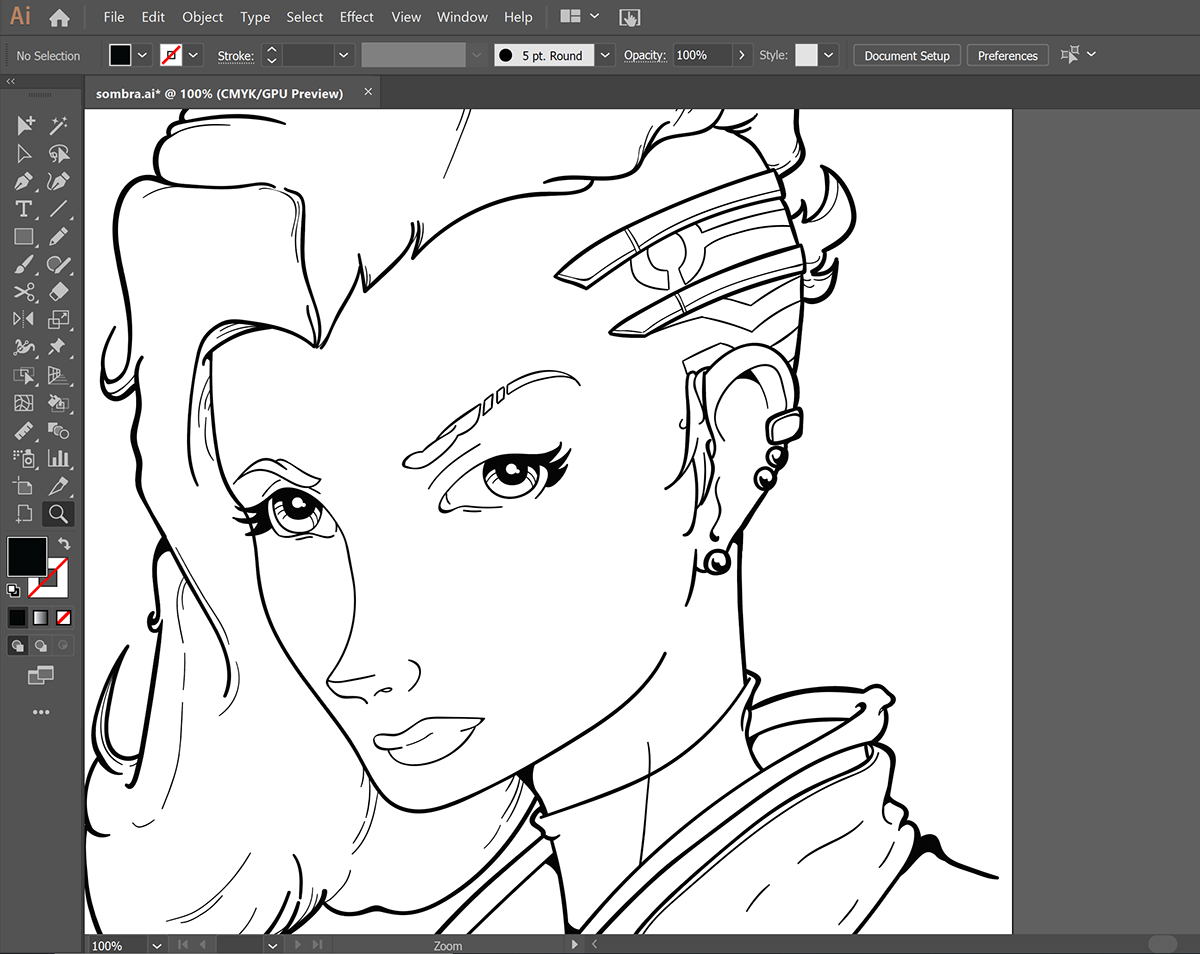Go to the Home screen icon
The height and width of the screenshot is (954, 1200).
59,17
